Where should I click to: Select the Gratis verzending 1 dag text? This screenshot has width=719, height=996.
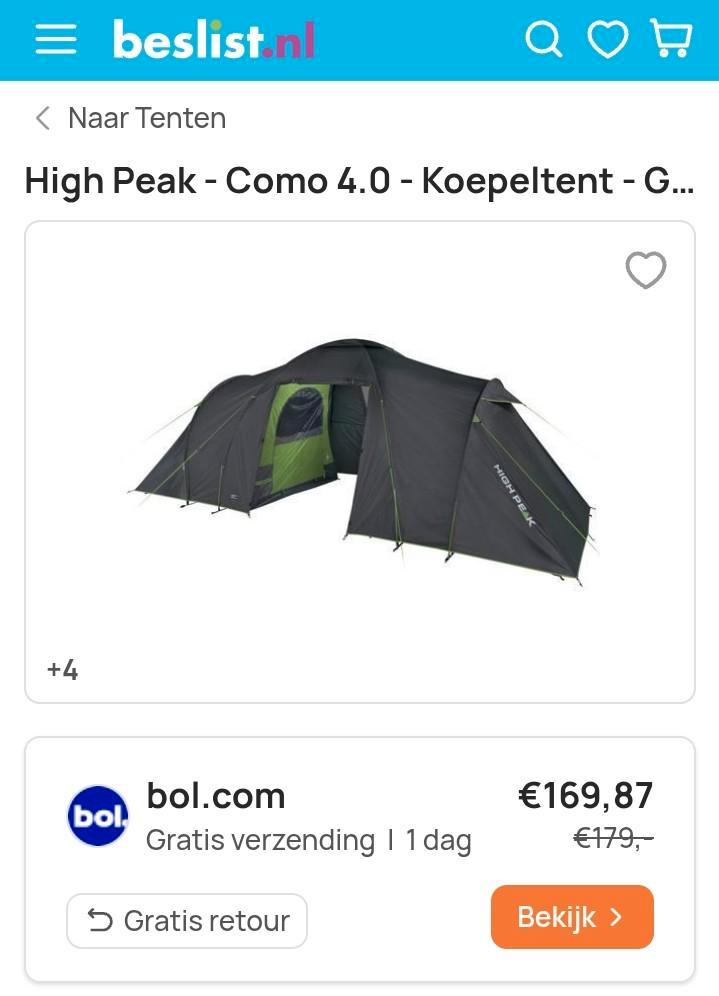(x=309, y=841)
